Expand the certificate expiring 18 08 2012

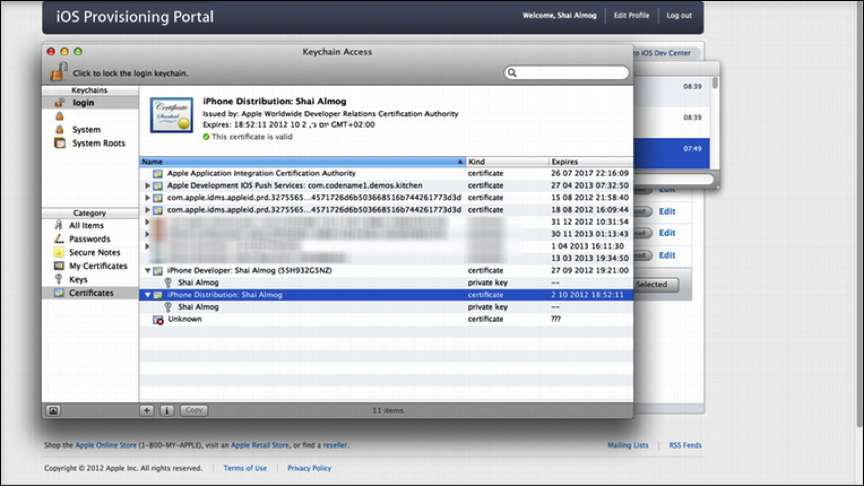click(147, 210)
